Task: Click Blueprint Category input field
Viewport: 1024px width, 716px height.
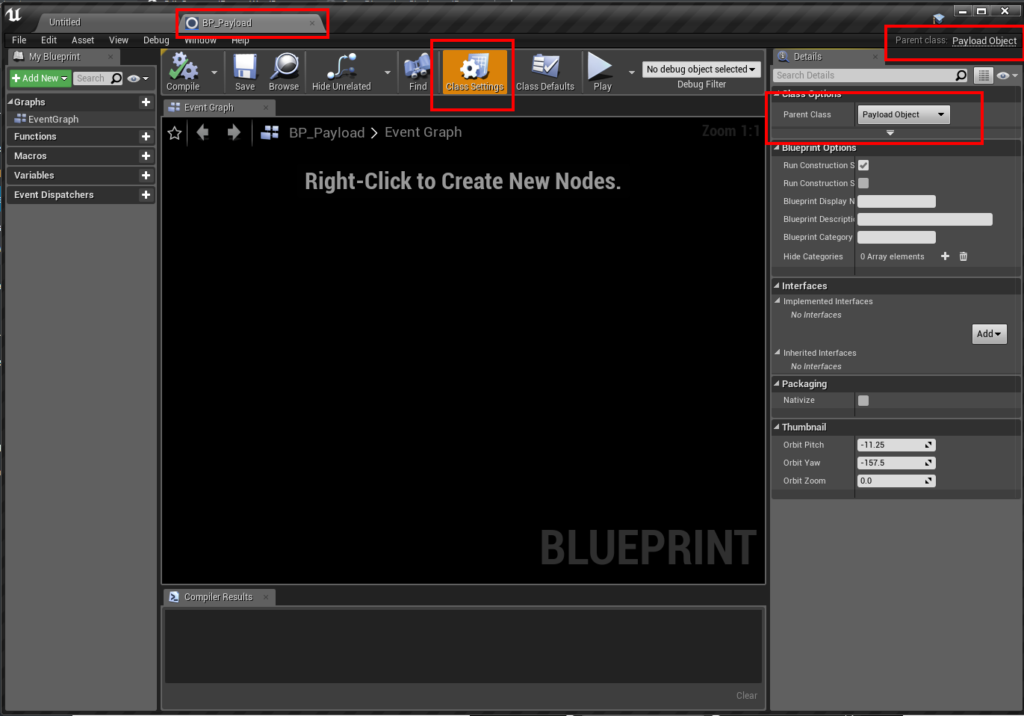Action: tap(896, 237)
